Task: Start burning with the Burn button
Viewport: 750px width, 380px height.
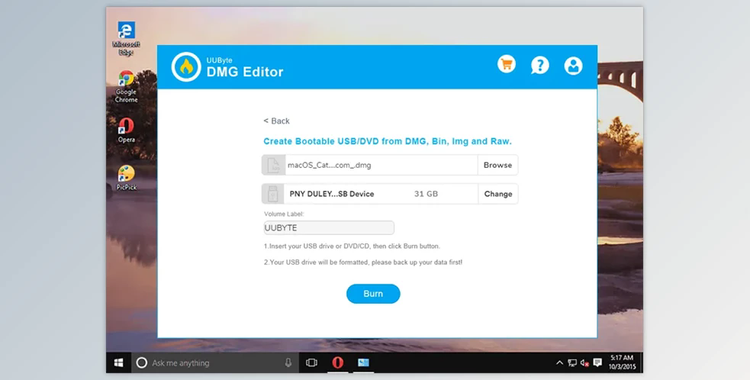Action: pyautogui.click(x=373, y=294)
